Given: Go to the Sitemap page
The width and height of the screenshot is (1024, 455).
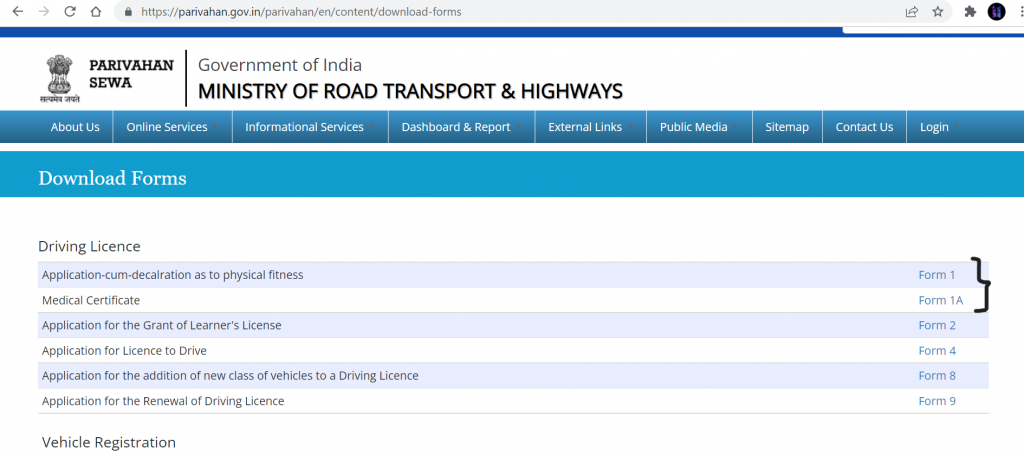Looking at the screenshot, I should click(786, 127).
